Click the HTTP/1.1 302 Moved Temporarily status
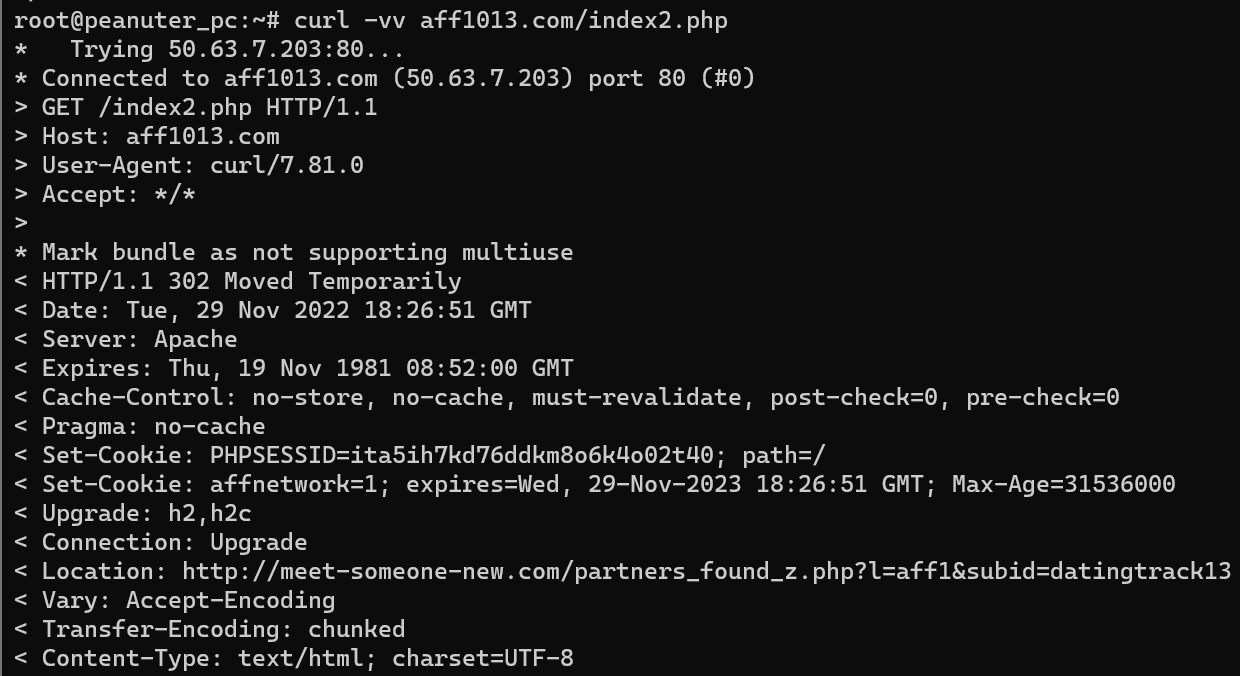The image size is (1240, 676). pyautogui.click(x=251, y=281)
